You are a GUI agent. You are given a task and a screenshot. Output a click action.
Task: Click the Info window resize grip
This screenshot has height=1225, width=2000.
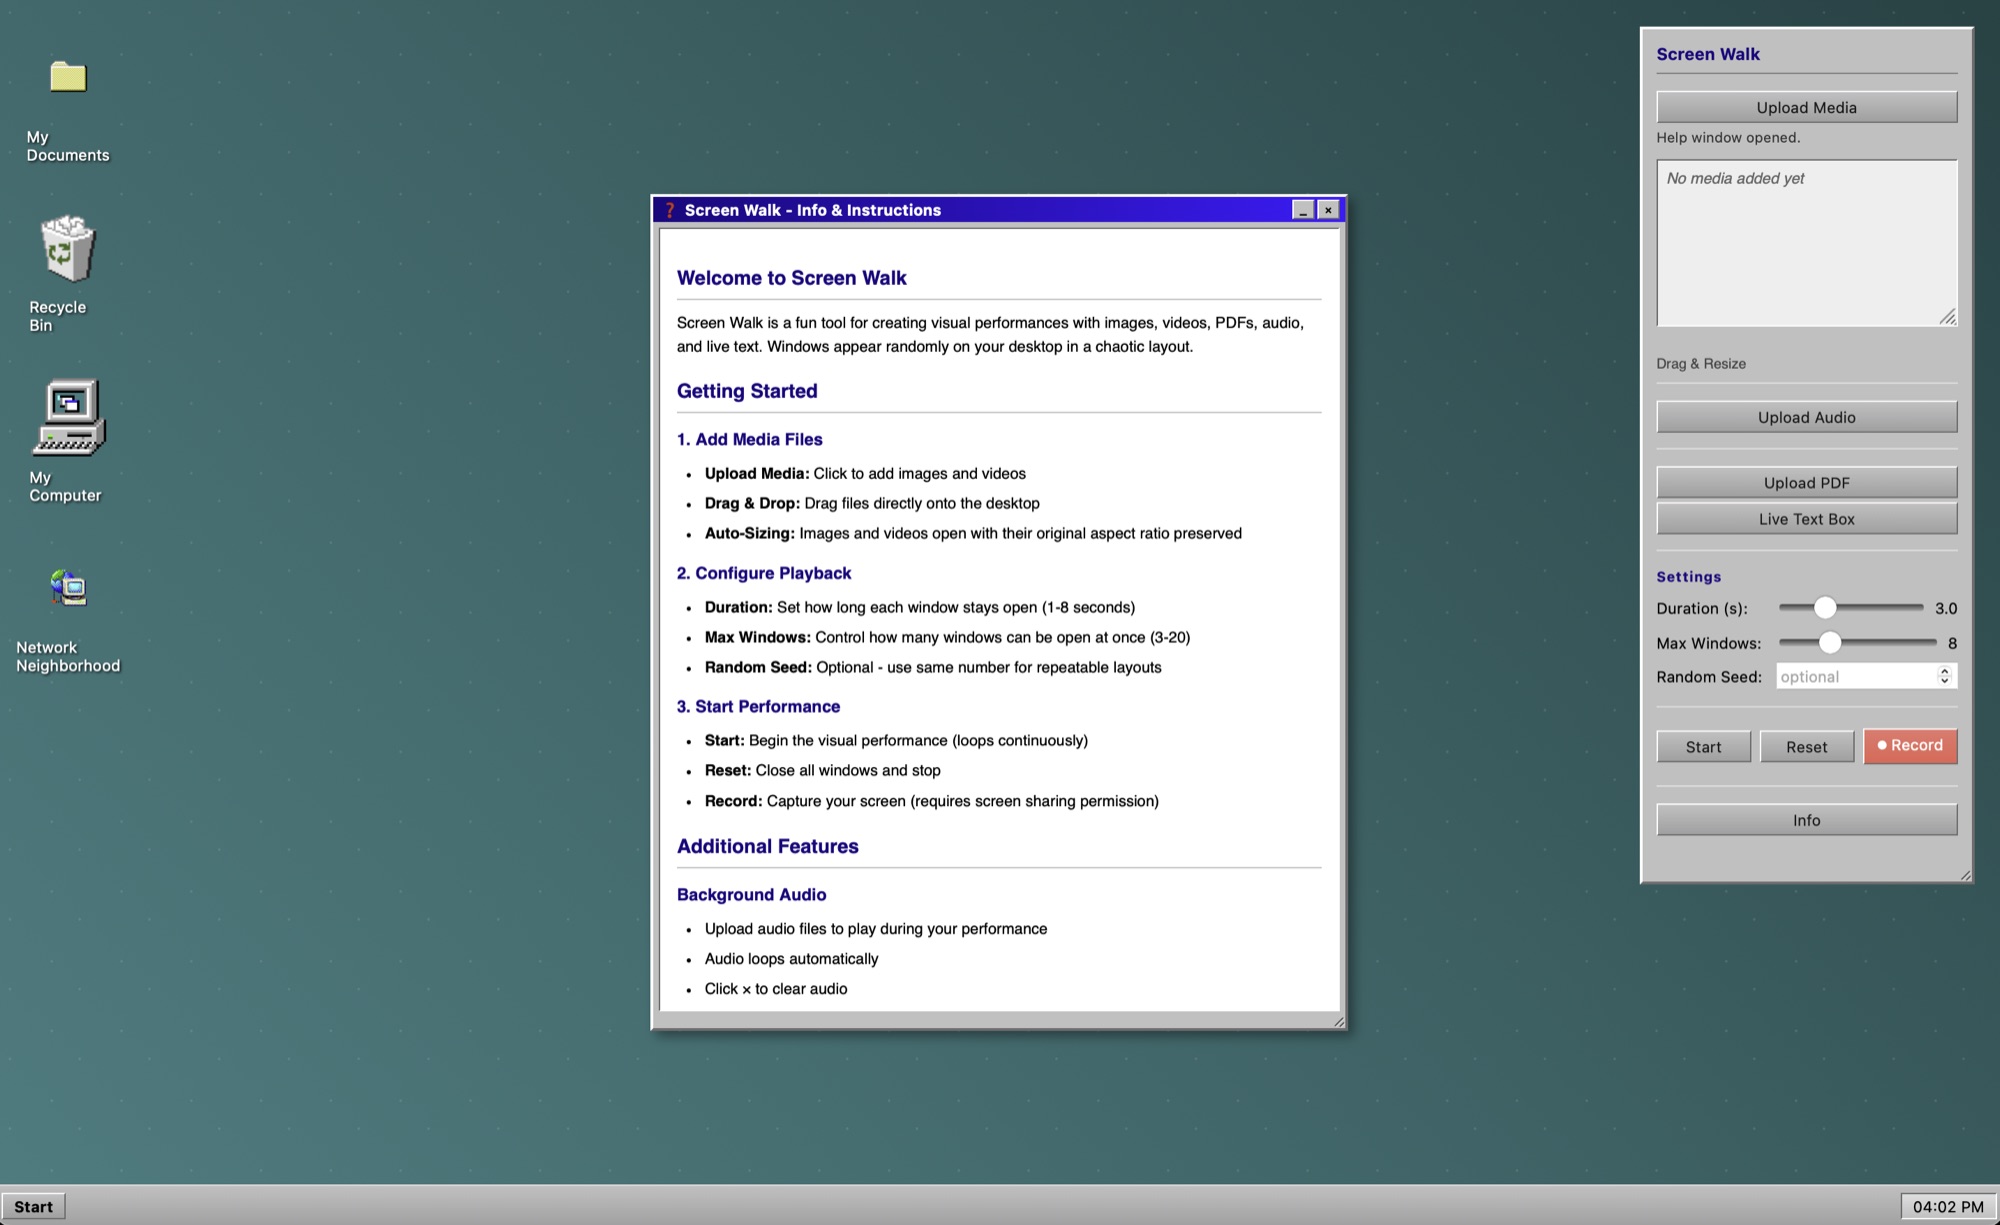[x=1339, y=1021]
